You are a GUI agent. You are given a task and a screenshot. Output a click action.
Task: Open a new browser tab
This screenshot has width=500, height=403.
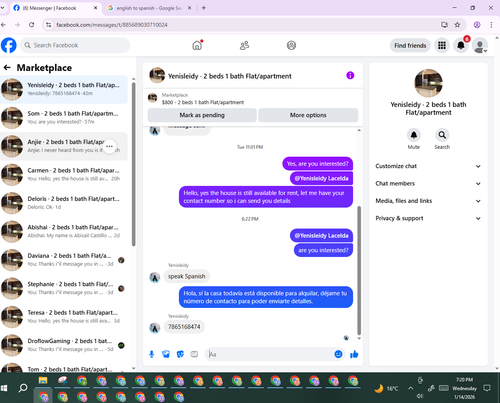[x=204, y=8]
